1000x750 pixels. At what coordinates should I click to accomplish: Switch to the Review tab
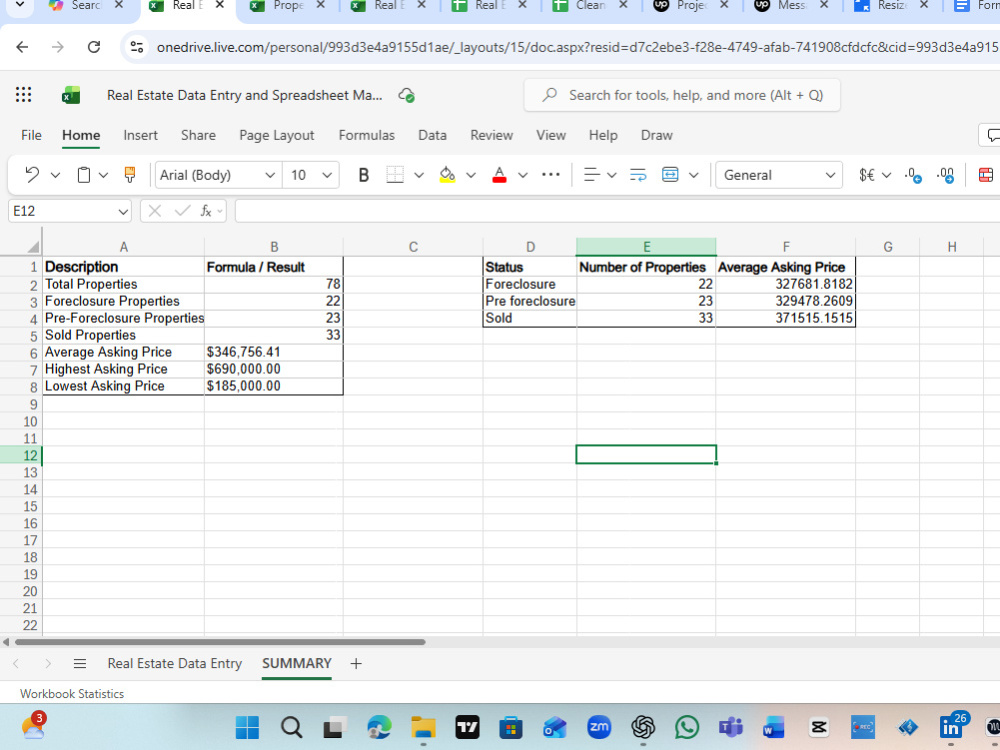tap(492, 135)
